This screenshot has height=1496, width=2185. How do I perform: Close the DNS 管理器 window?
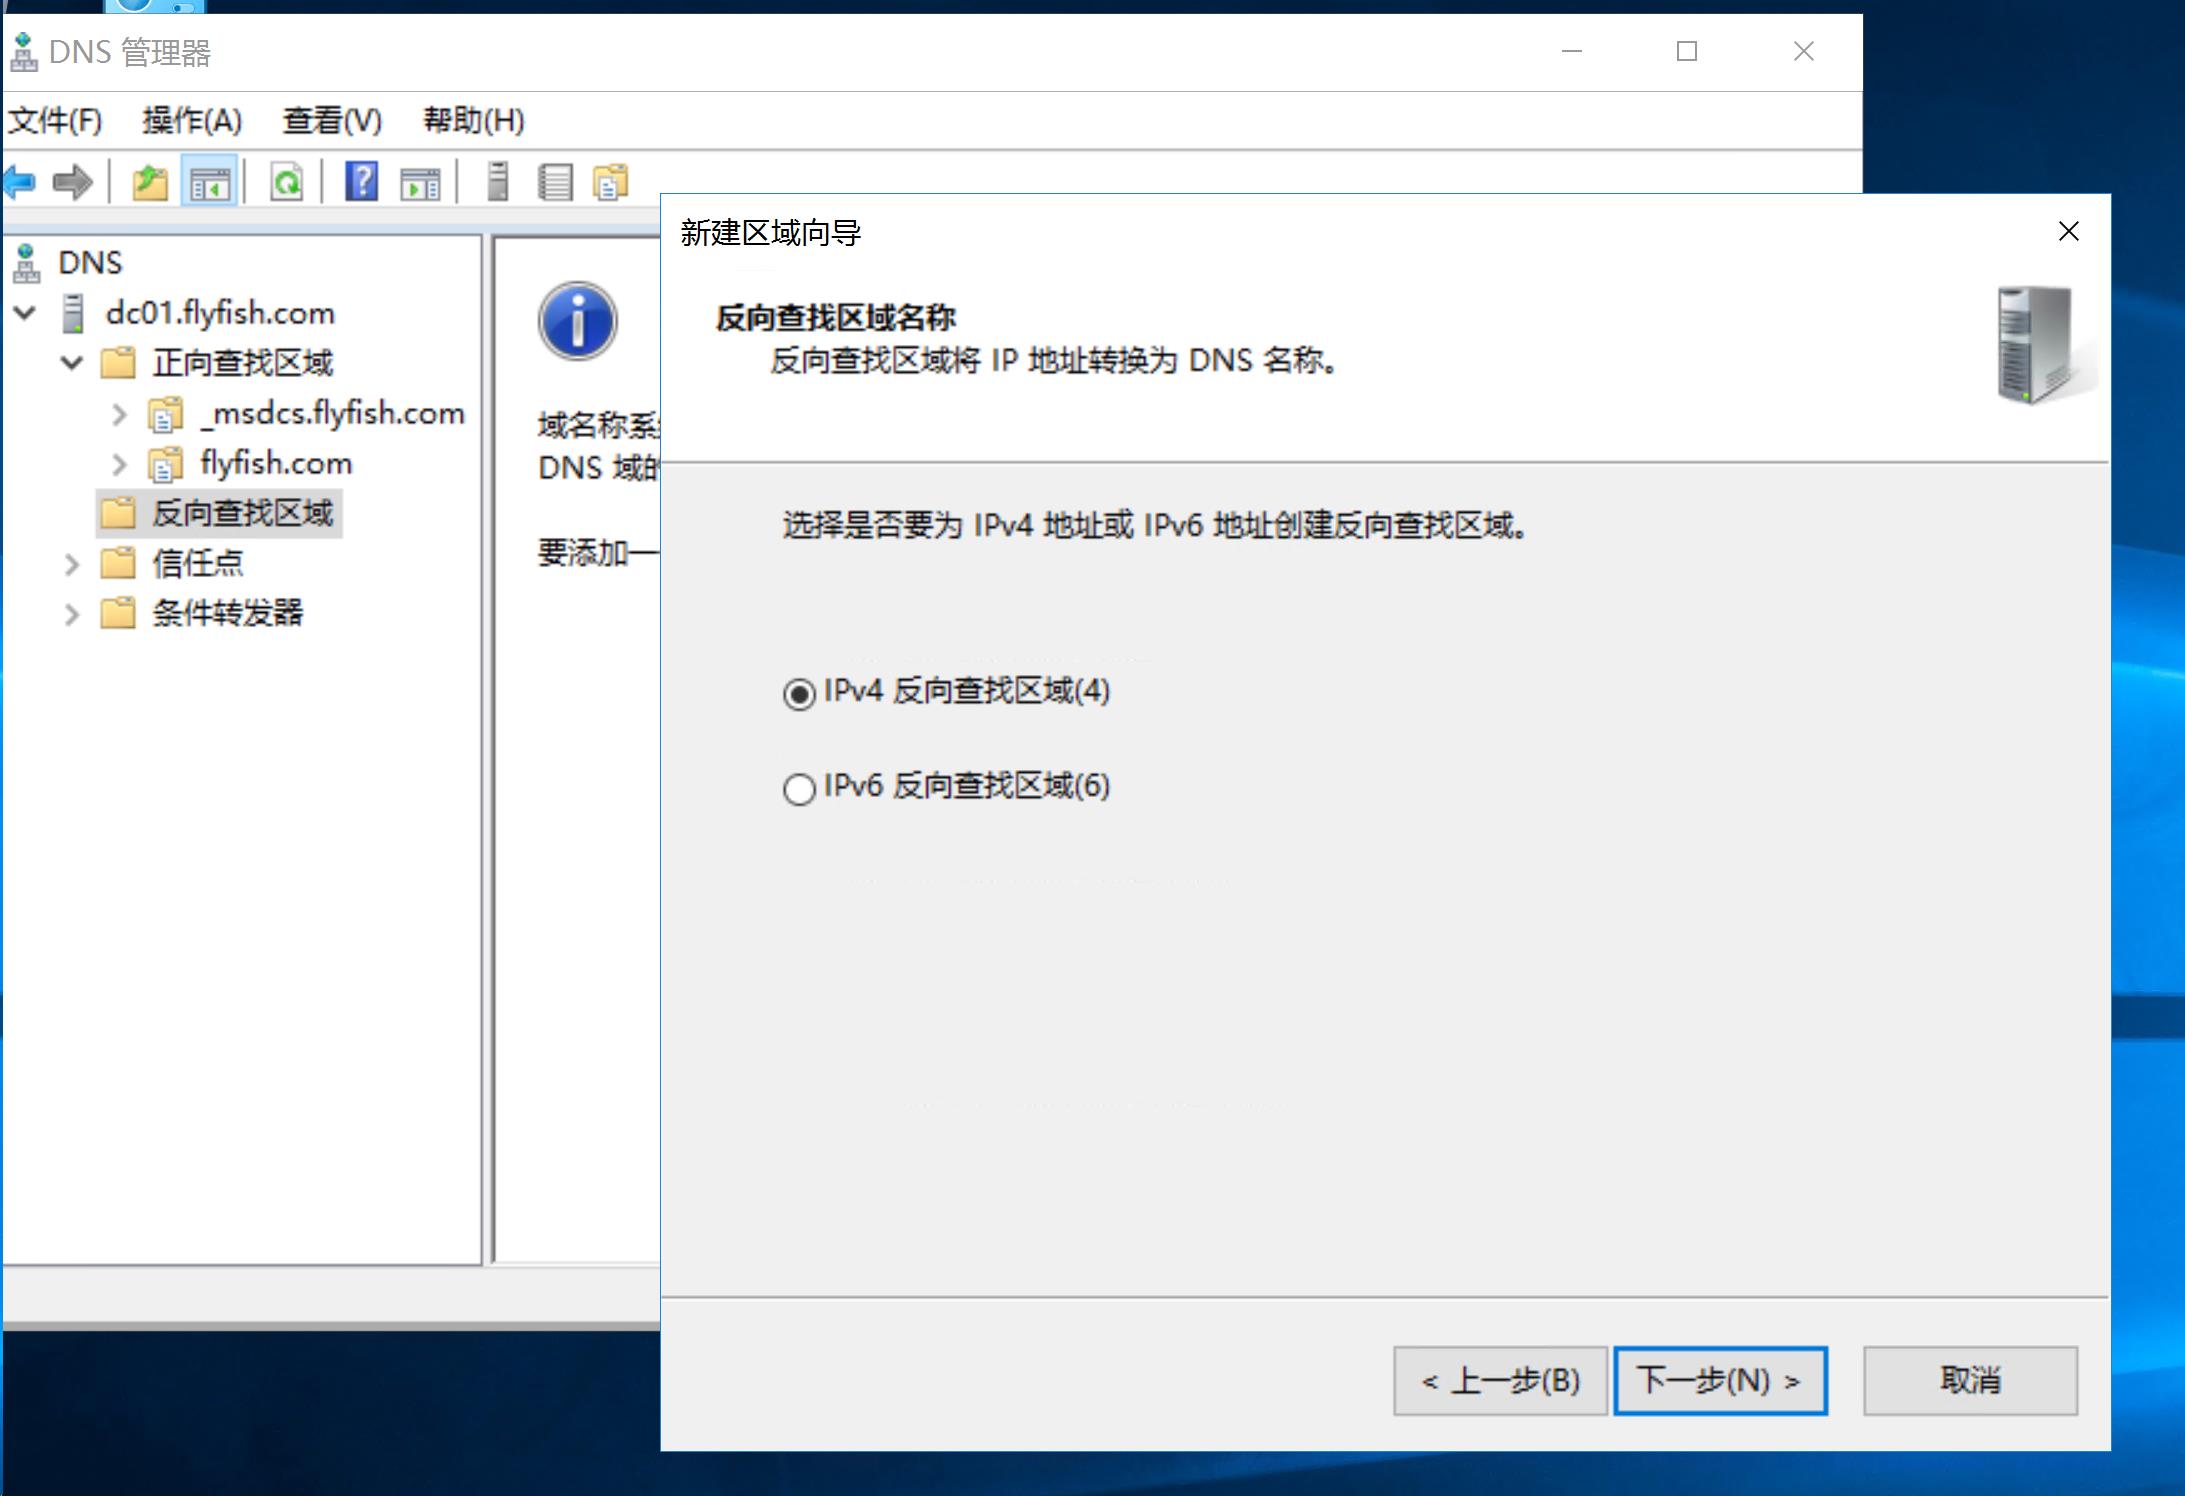click(x=1804, y=51)
